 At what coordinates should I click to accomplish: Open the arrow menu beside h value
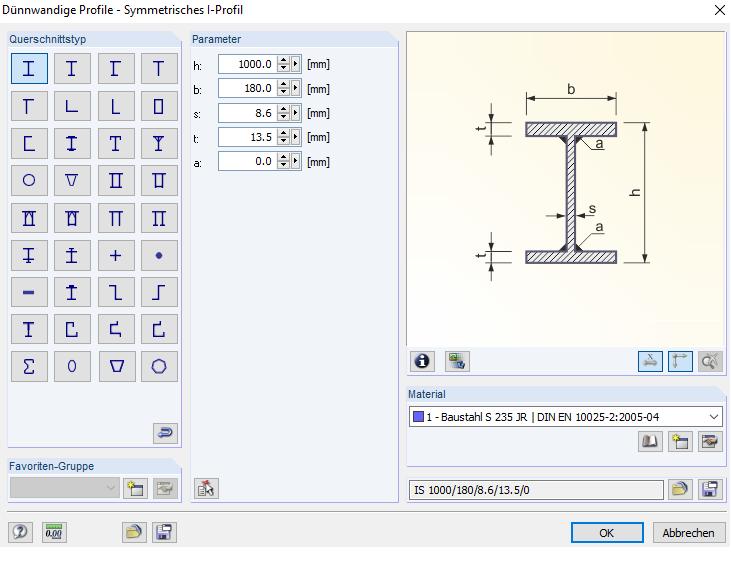pos(296,64)
